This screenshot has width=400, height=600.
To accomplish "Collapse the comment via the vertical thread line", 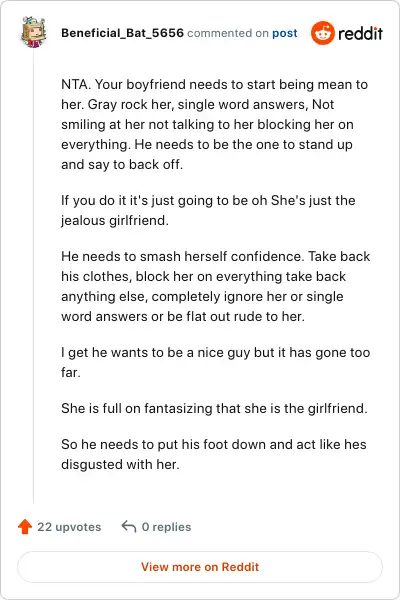I will pos(33,276).
